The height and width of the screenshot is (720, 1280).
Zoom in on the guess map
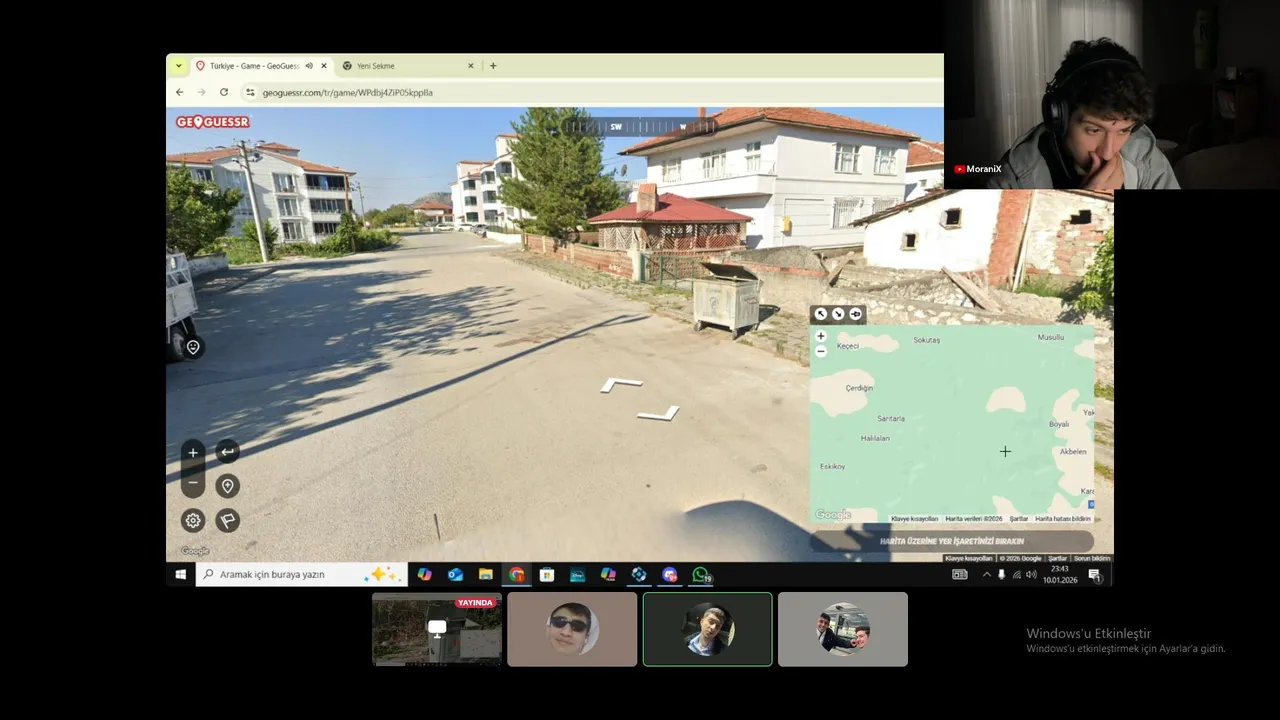[821, 336]
